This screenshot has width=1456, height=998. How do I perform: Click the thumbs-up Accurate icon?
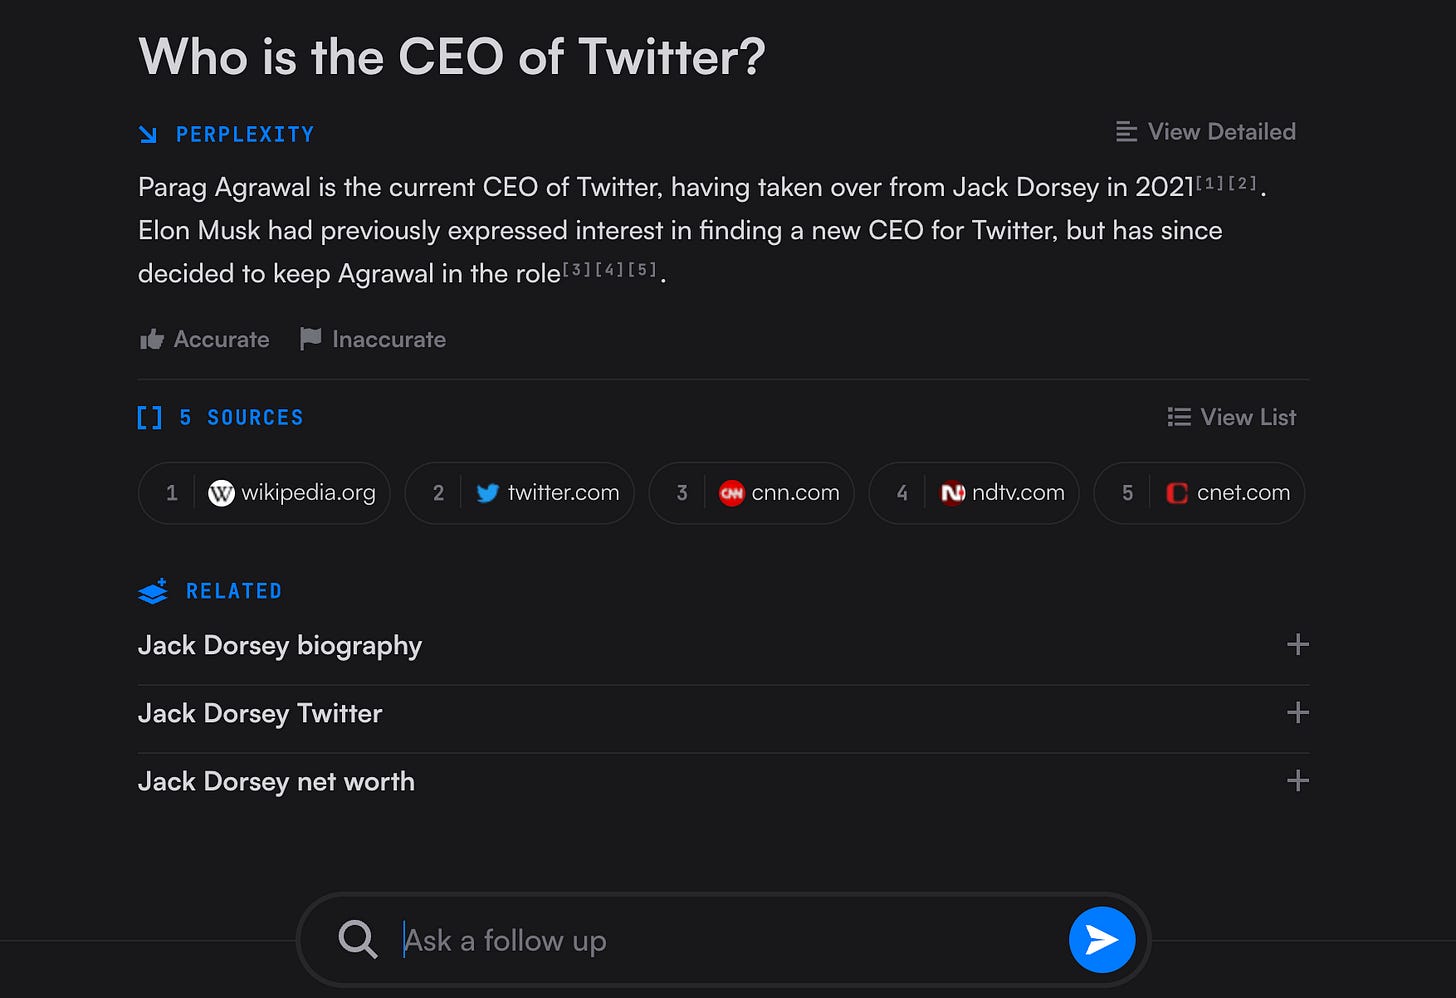point(152,339)
